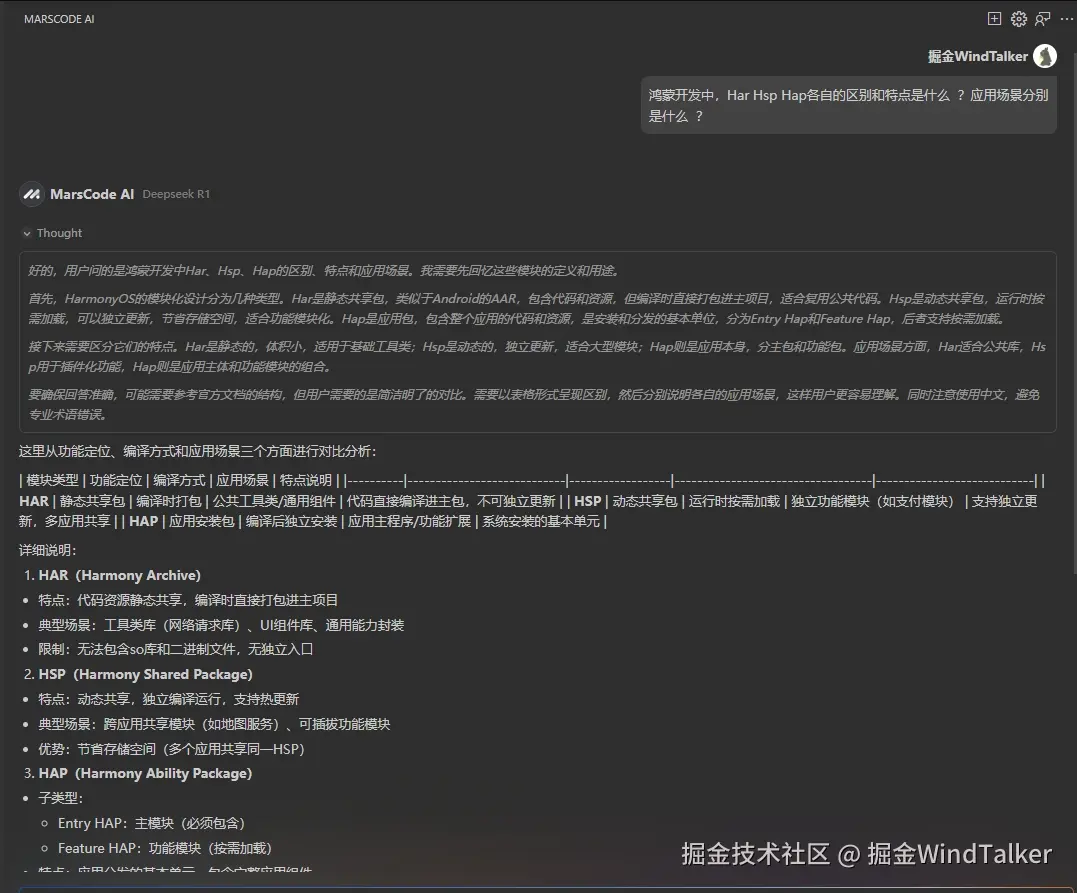The image size is (1077, 893).
Task: Open MarsCode AI settings gear
Action: click(x=1019, y=19)
